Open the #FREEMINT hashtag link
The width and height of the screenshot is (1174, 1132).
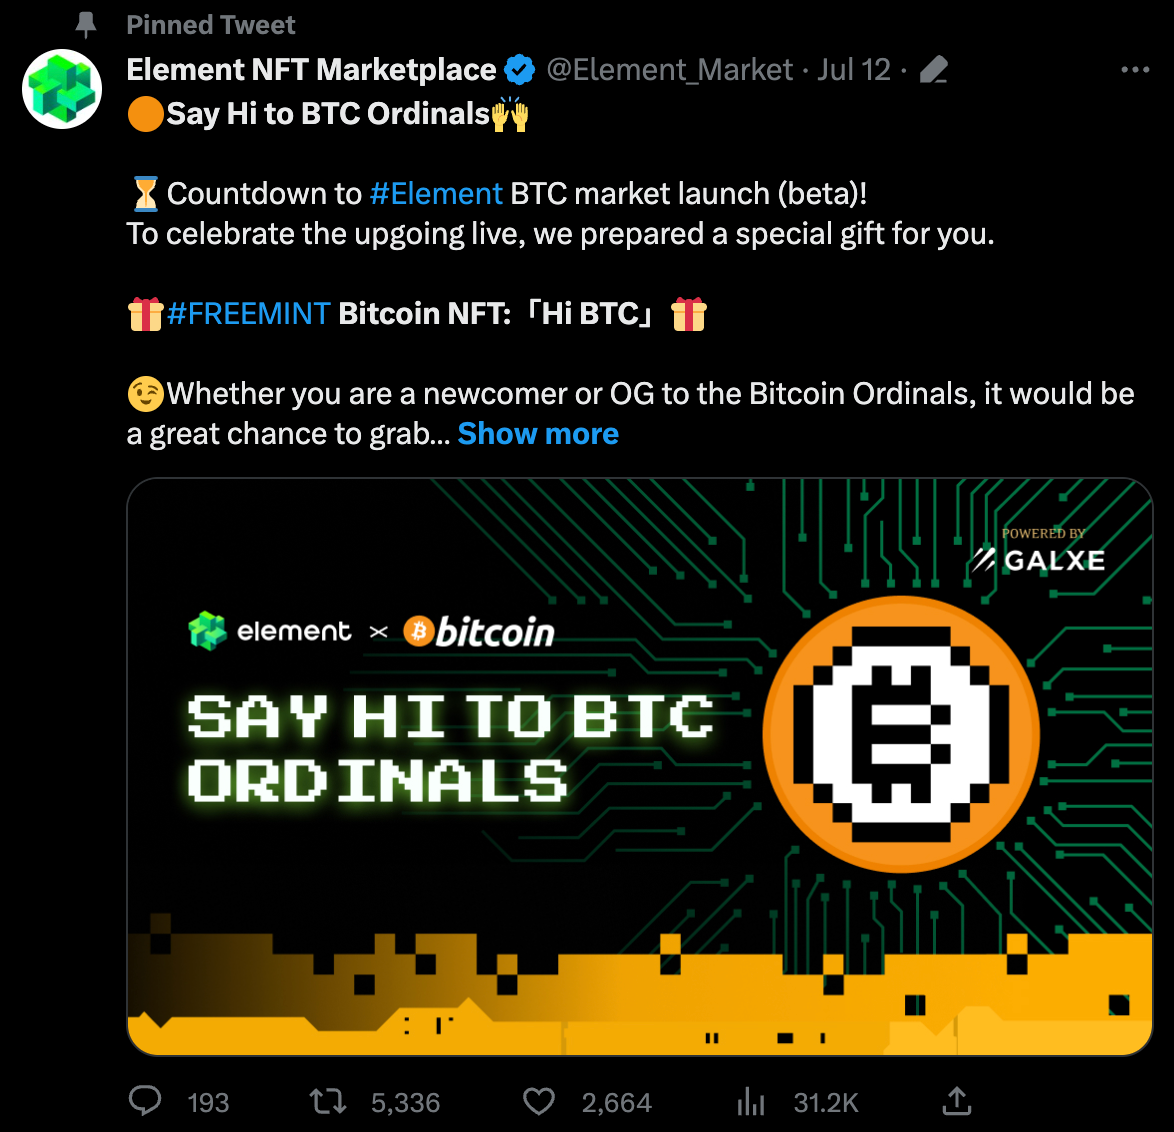pyautogui.click(x=249, y=314)
